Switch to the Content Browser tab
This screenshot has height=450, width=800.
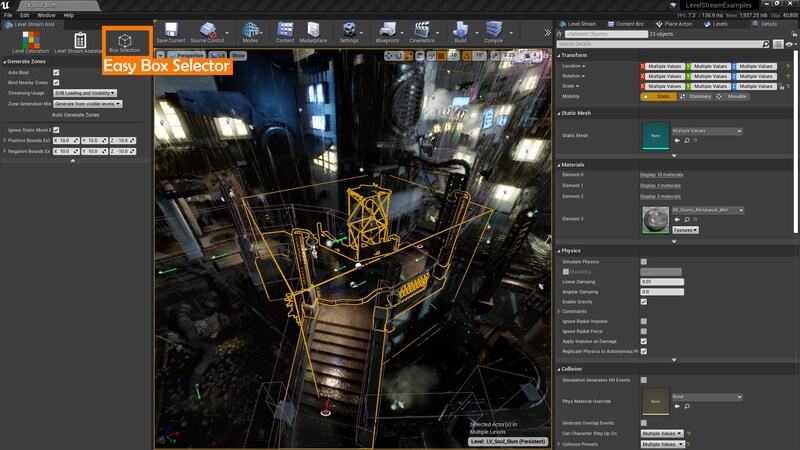pyautogui.click(x=626, y=24)
